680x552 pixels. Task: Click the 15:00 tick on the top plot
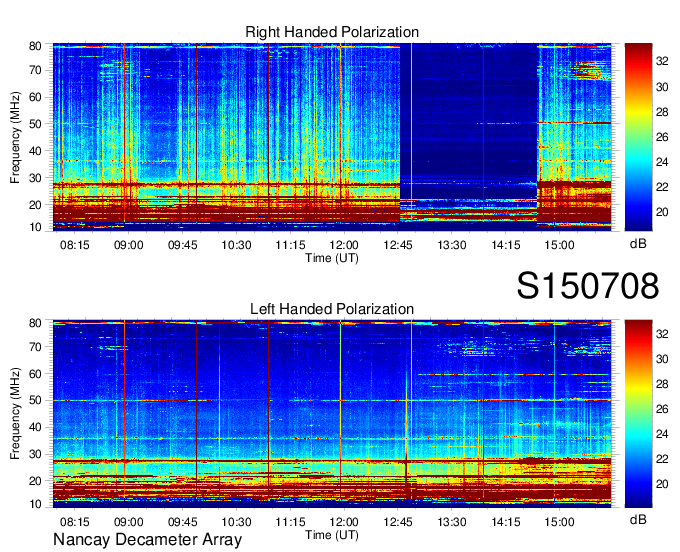pyautogui.click(x=559, y=245)
